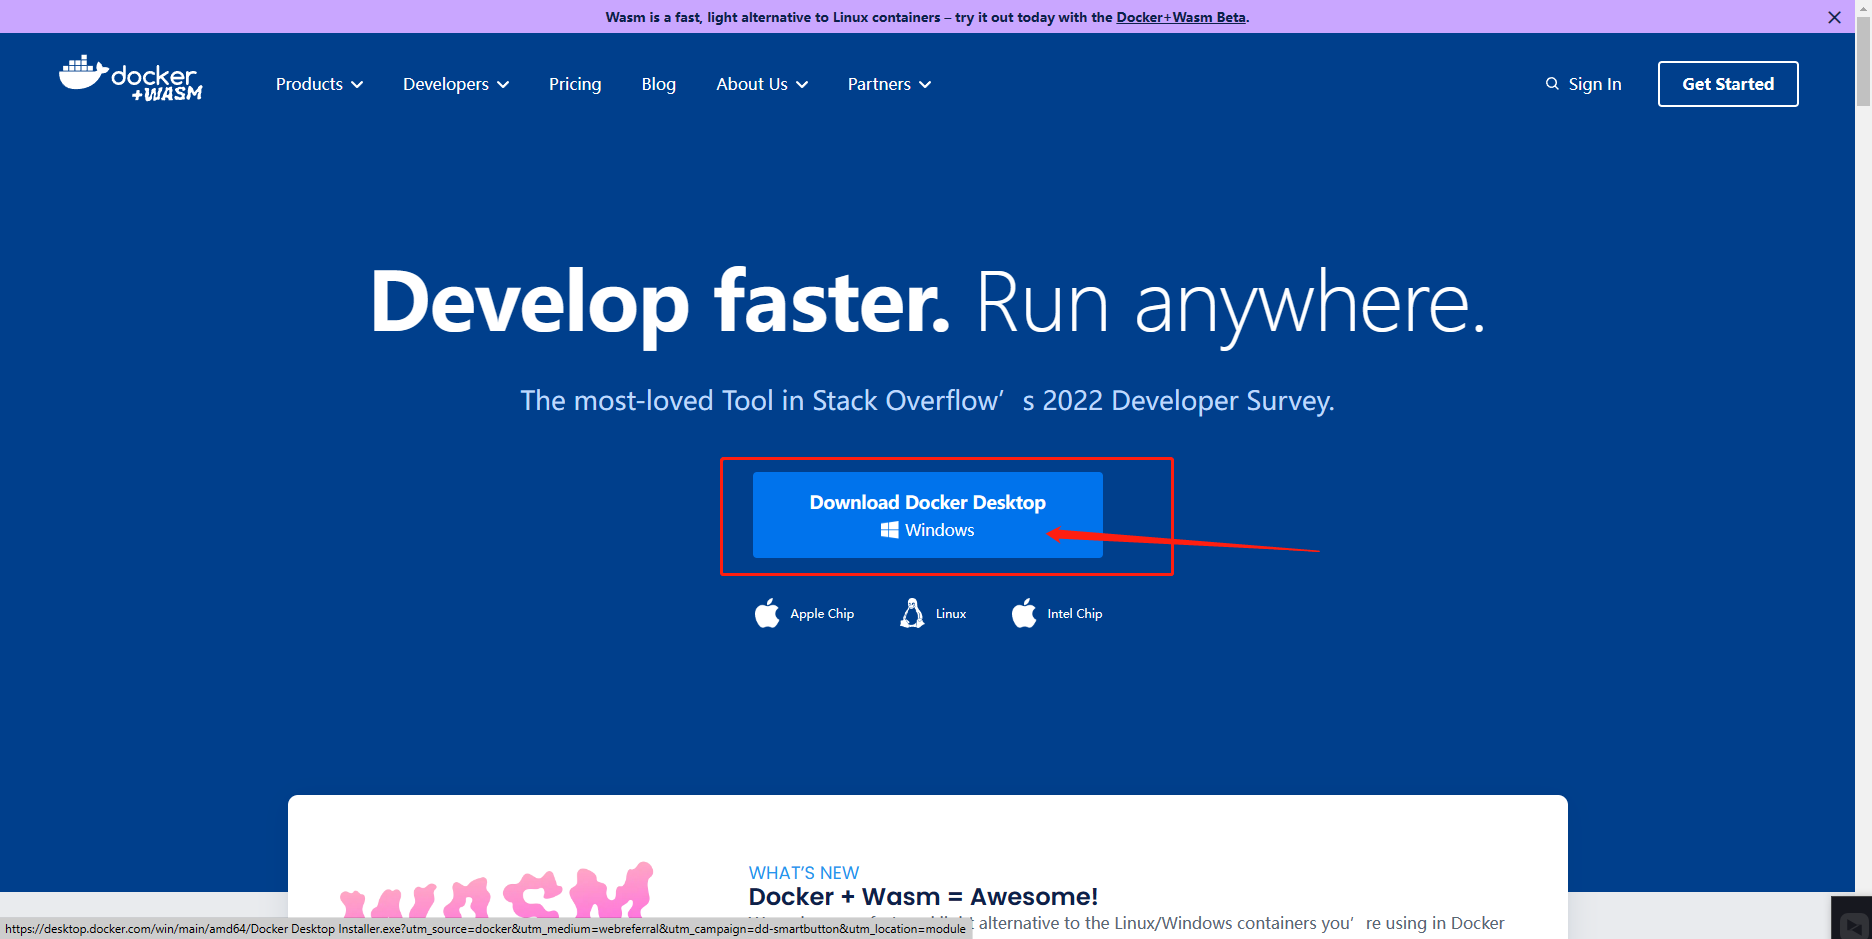
Task: Click the pink WASM graphic thumbnail
Action: pos(496,891)
